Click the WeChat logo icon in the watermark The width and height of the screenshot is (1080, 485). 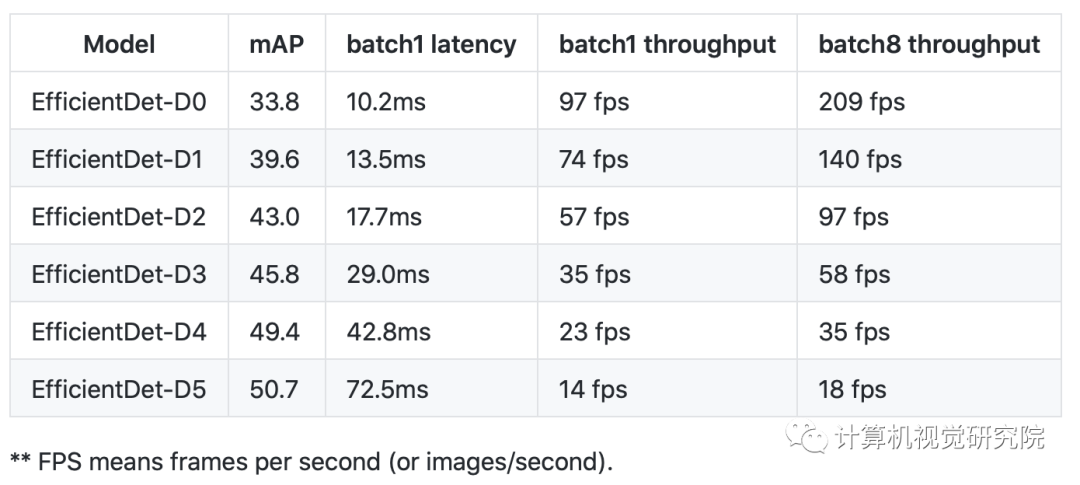pyautogui.click(x=806, y=437)
